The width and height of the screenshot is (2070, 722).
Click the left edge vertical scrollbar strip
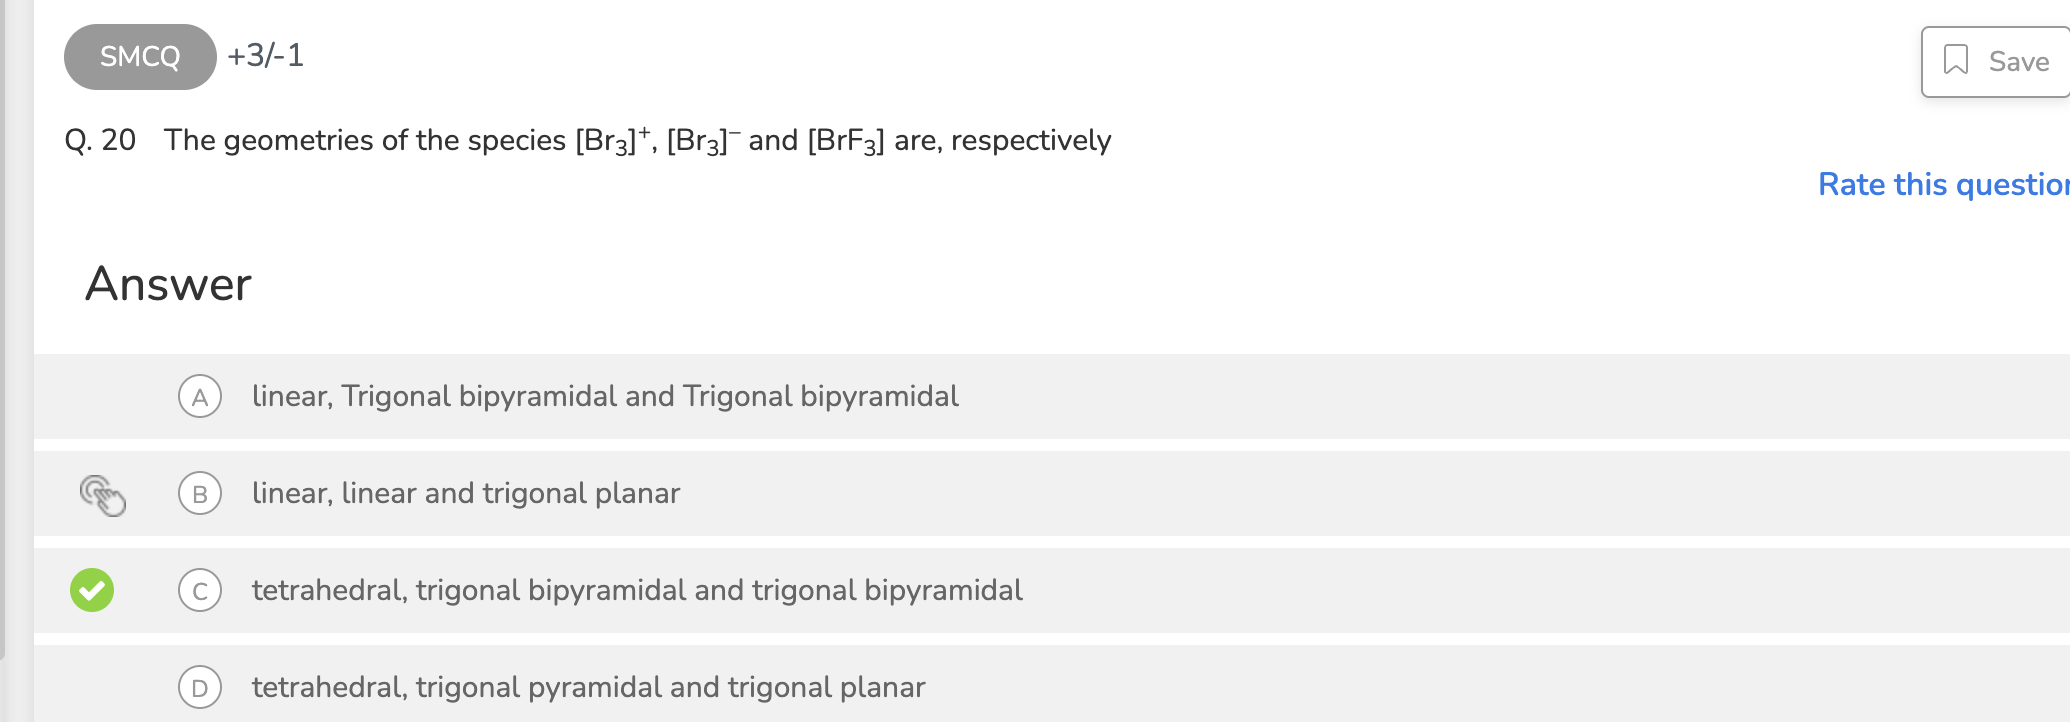(3, 330)
